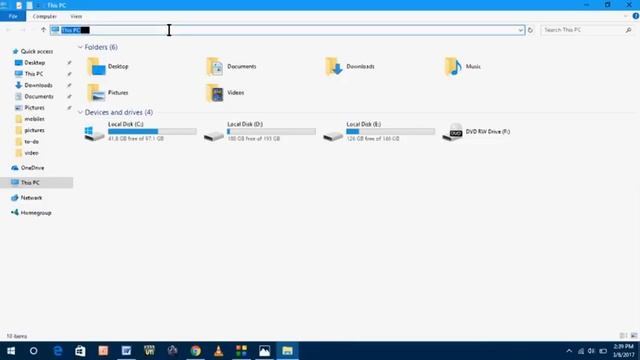Viewport: 640px width, 360px height.
Task: Open the clock and date in taskbar
Action: (624, 351)
